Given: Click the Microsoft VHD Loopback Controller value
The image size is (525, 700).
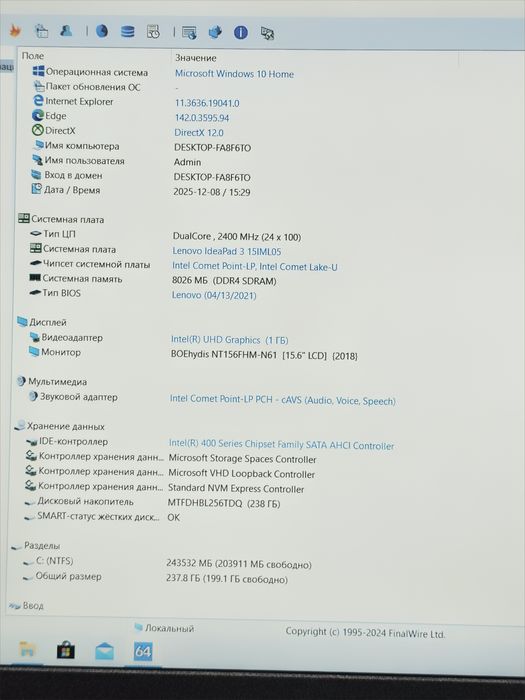Looking at the screenshot, I should pos(242,473).
